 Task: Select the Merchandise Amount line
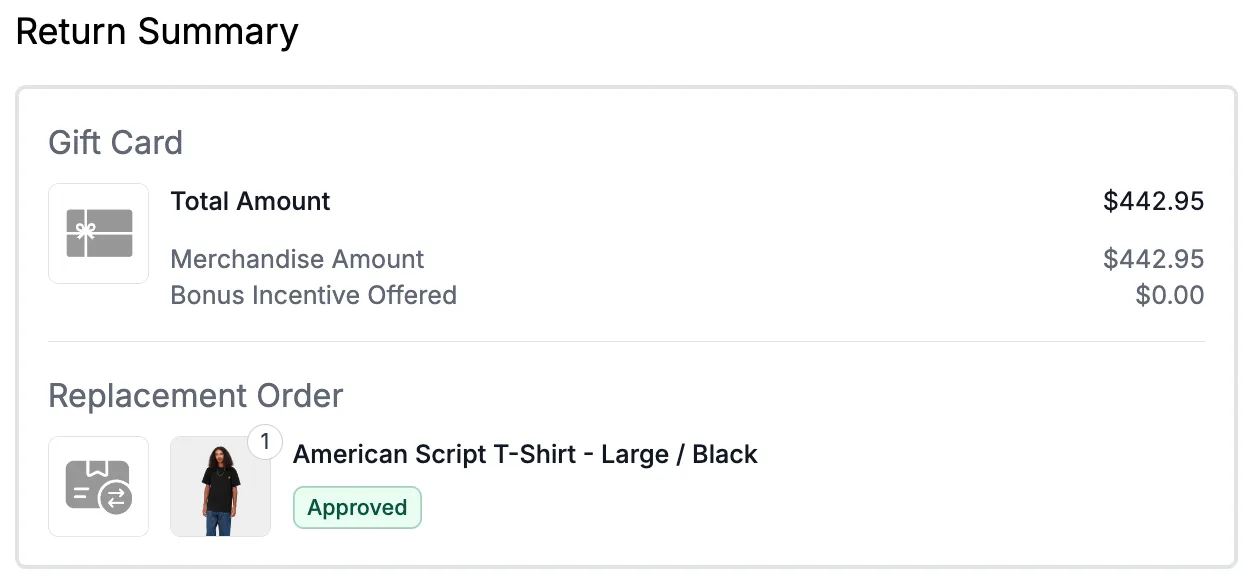(x=297, y=259)
